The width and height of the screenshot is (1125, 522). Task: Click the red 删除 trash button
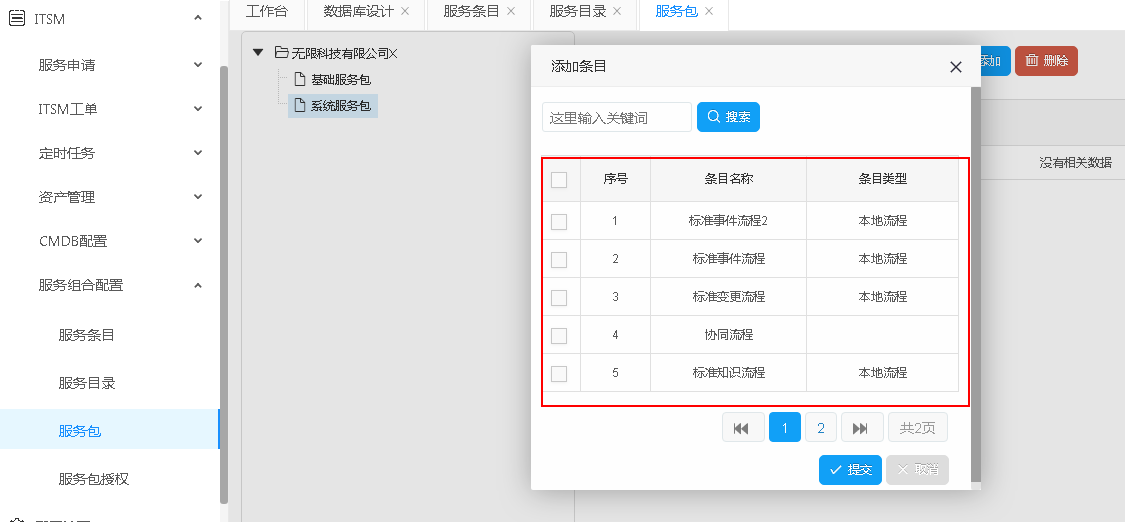coord(1046,61)
